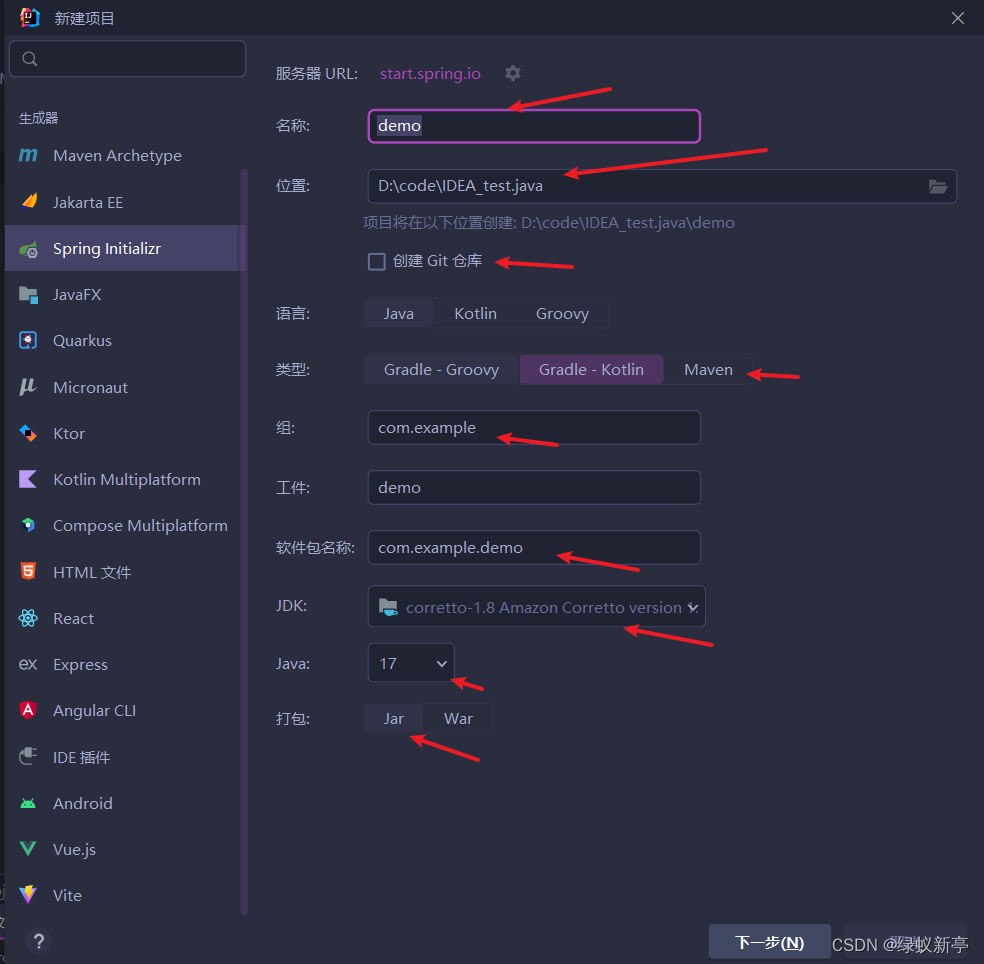Choose Gradle - Kotlin project type
The height and width of the screenshot is (964, 984).
pos(591,370)
